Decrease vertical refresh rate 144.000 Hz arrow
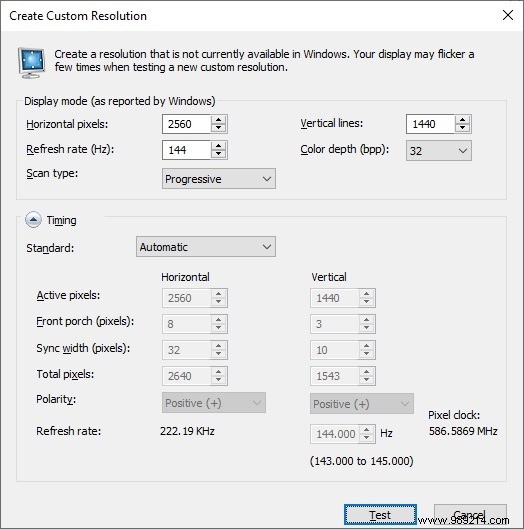This screenshot has width=524, height=529. click(366, 438)
